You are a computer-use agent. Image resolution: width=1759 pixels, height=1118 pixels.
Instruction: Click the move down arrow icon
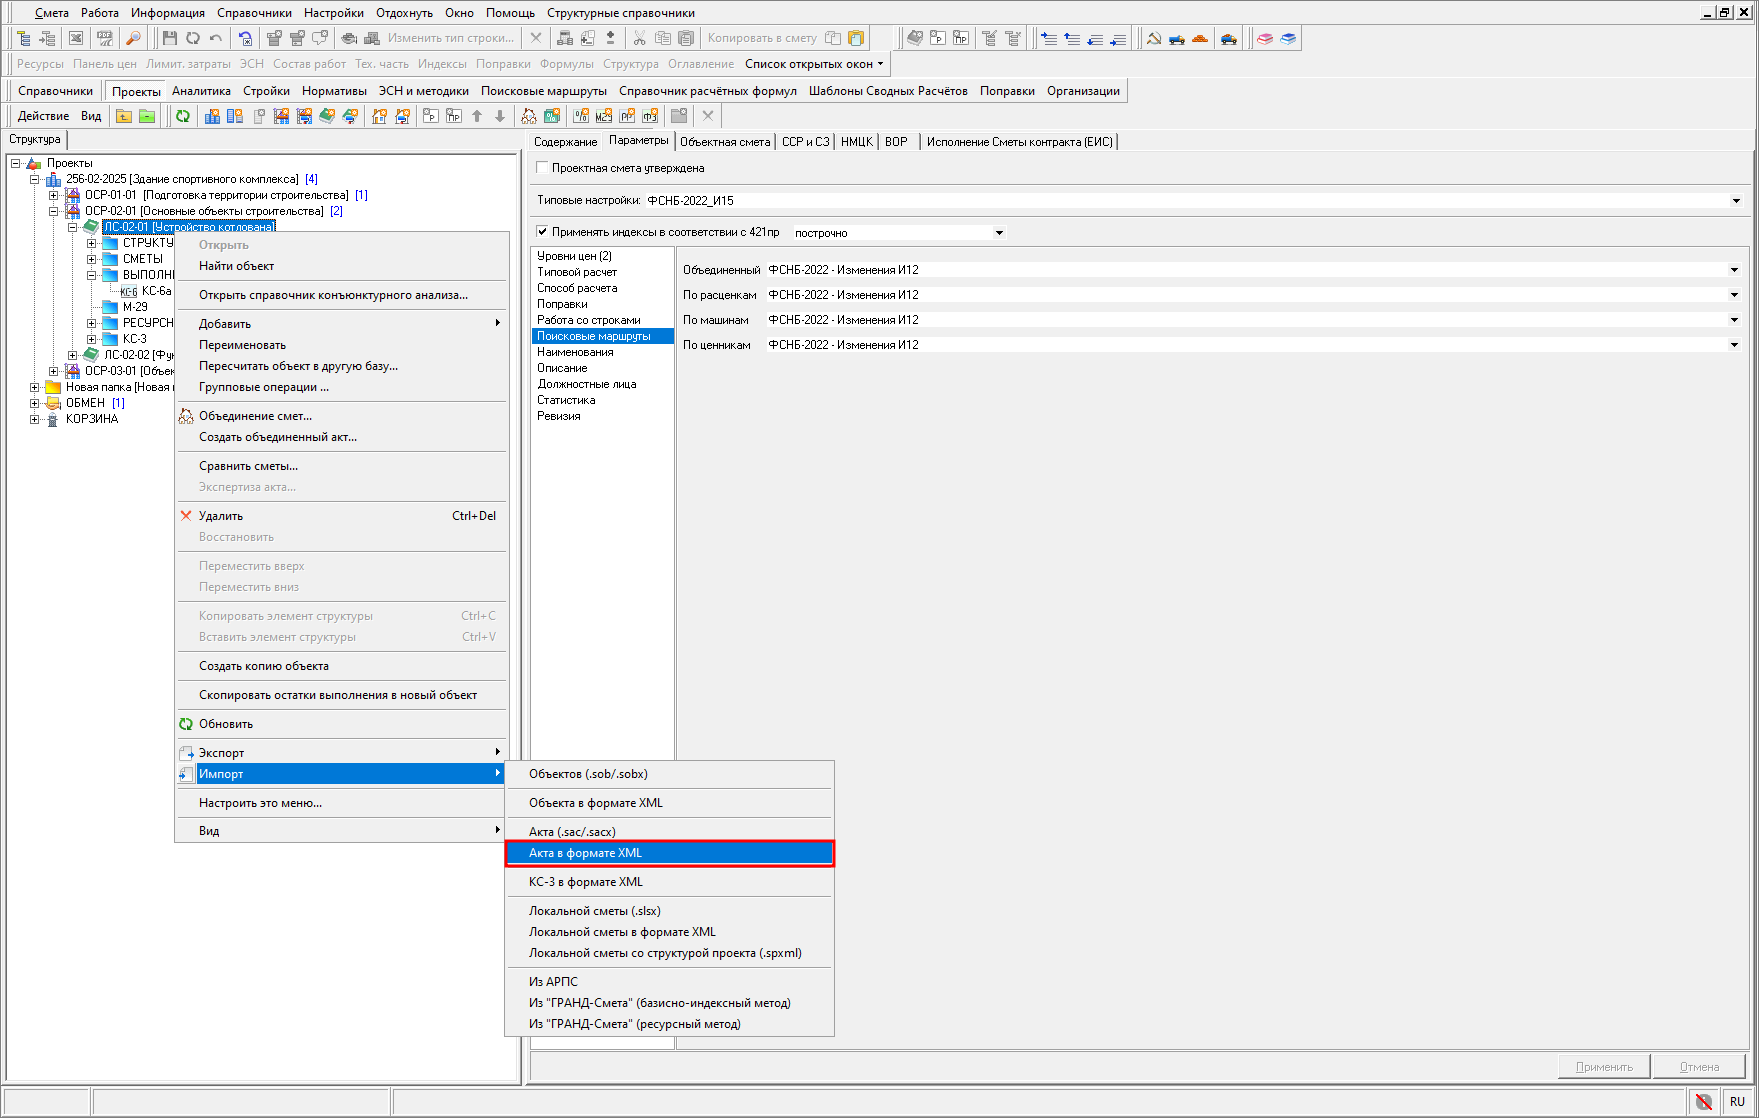pos(500,116)
